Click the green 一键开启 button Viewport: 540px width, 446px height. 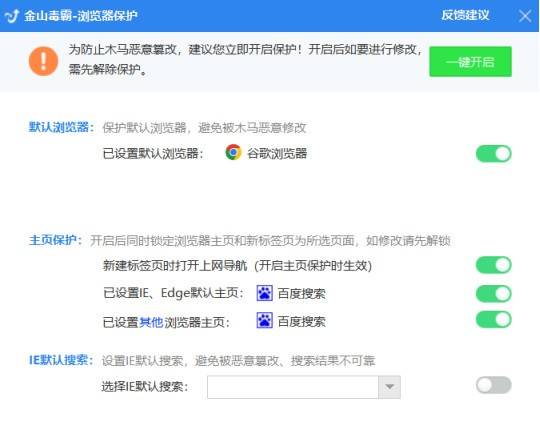click(470, 62)
